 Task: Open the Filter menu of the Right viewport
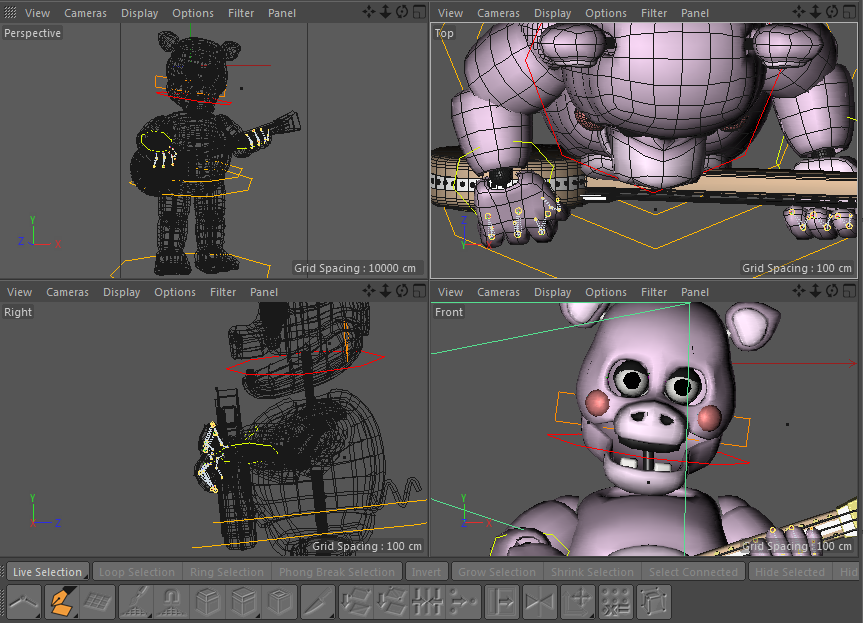tap(223, 292)
